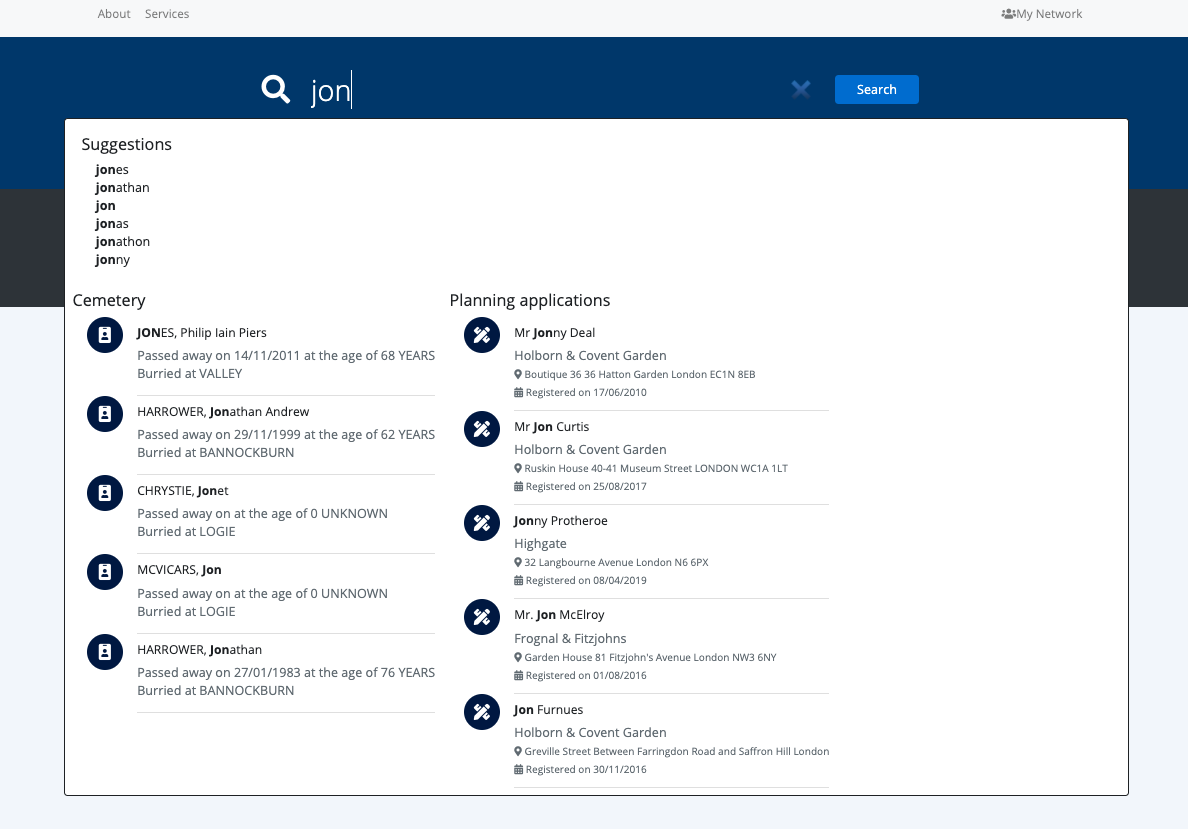Open planning application for Mr. Jon McElroy

pos(559,615)
